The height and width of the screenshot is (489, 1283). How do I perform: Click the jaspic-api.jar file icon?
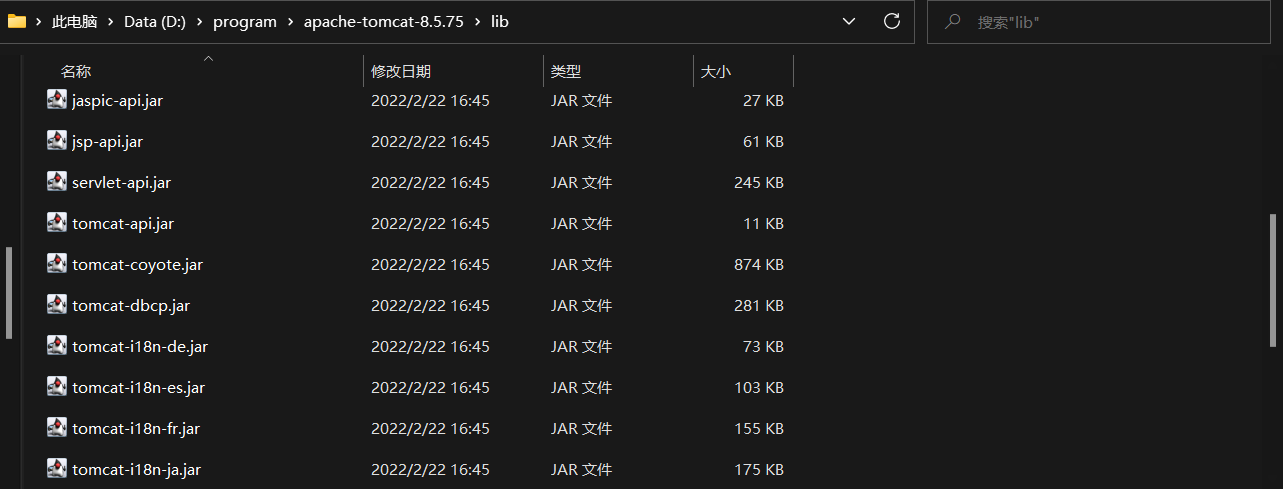pyautogui.click(x=57, y=100)
